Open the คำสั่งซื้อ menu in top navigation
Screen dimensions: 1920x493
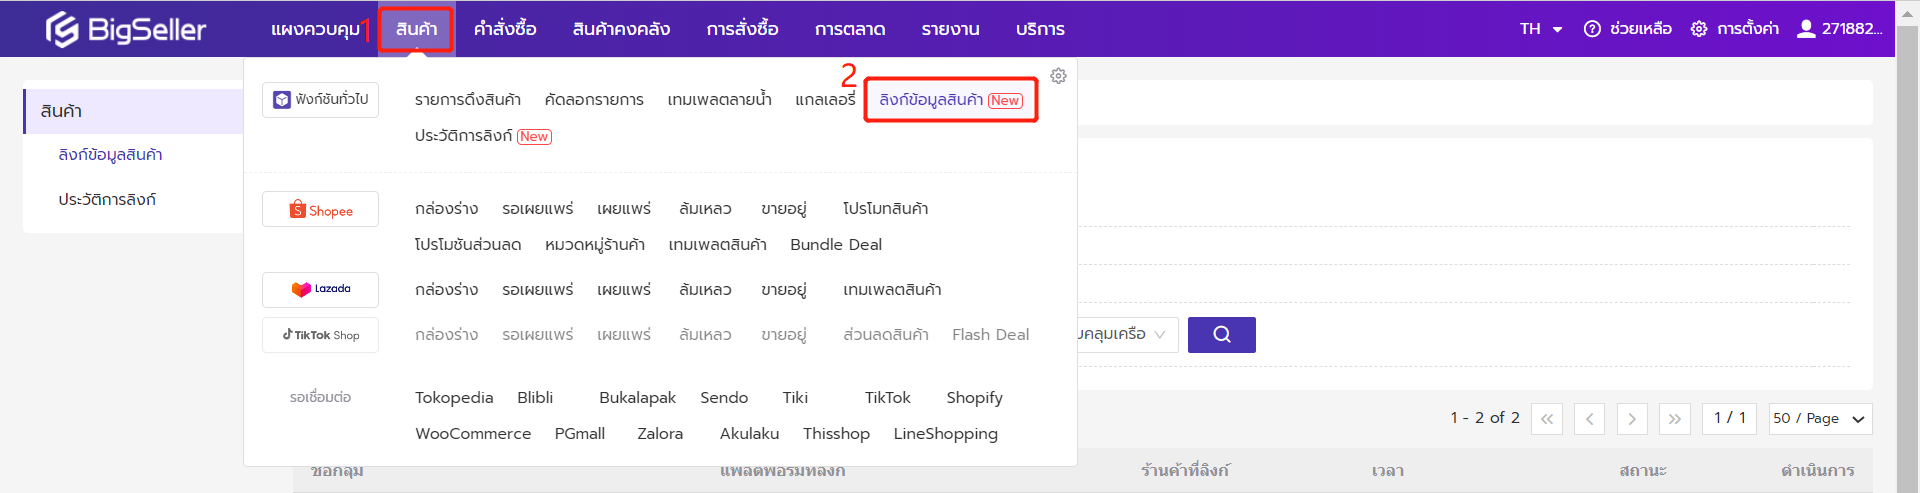(505, 29)
